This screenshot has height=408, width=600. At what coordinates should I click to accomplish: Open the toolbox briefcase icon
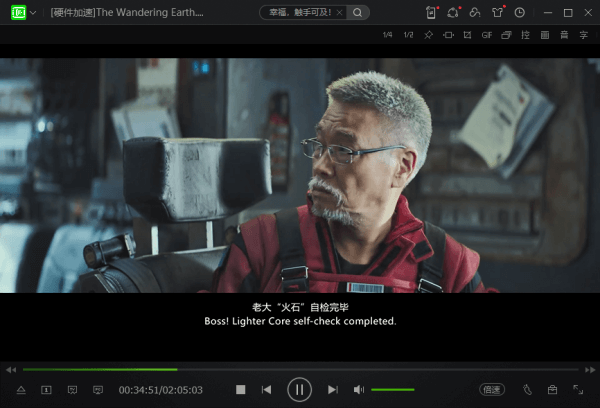click(x=552, y=390)
